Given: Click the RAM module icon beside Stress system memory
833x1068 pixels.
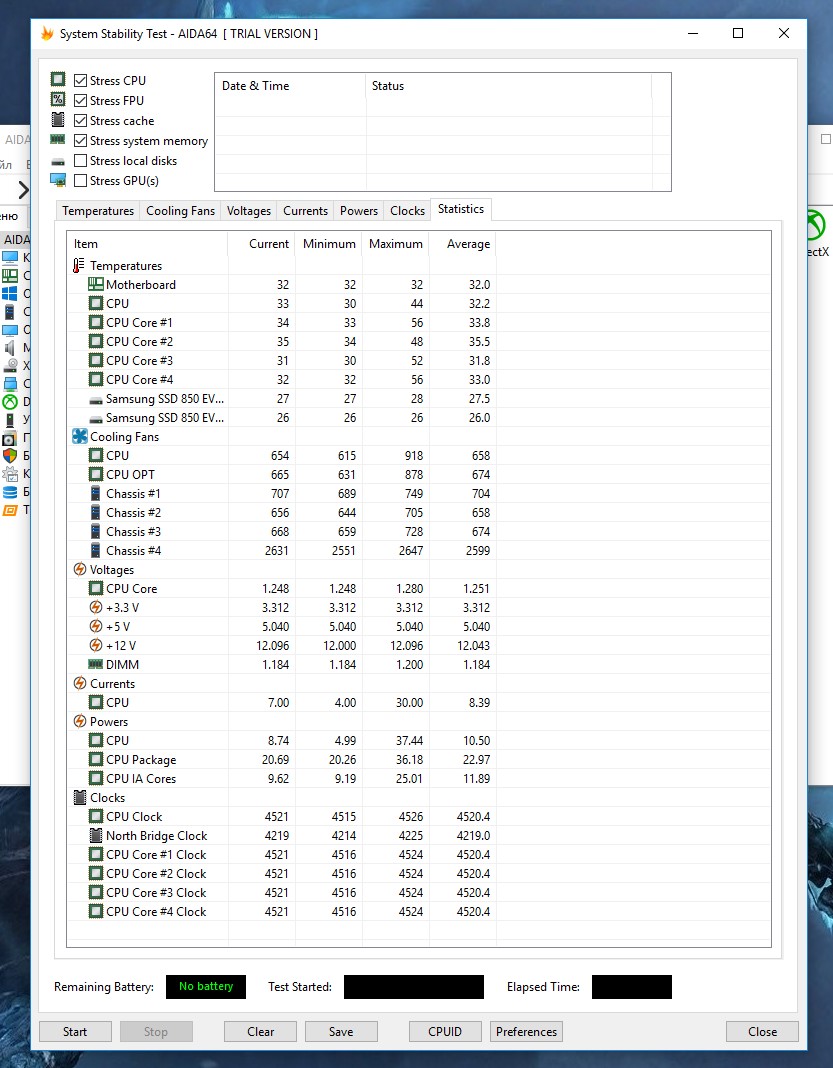Looking at the screenshot, I should [x=58, y=140].
